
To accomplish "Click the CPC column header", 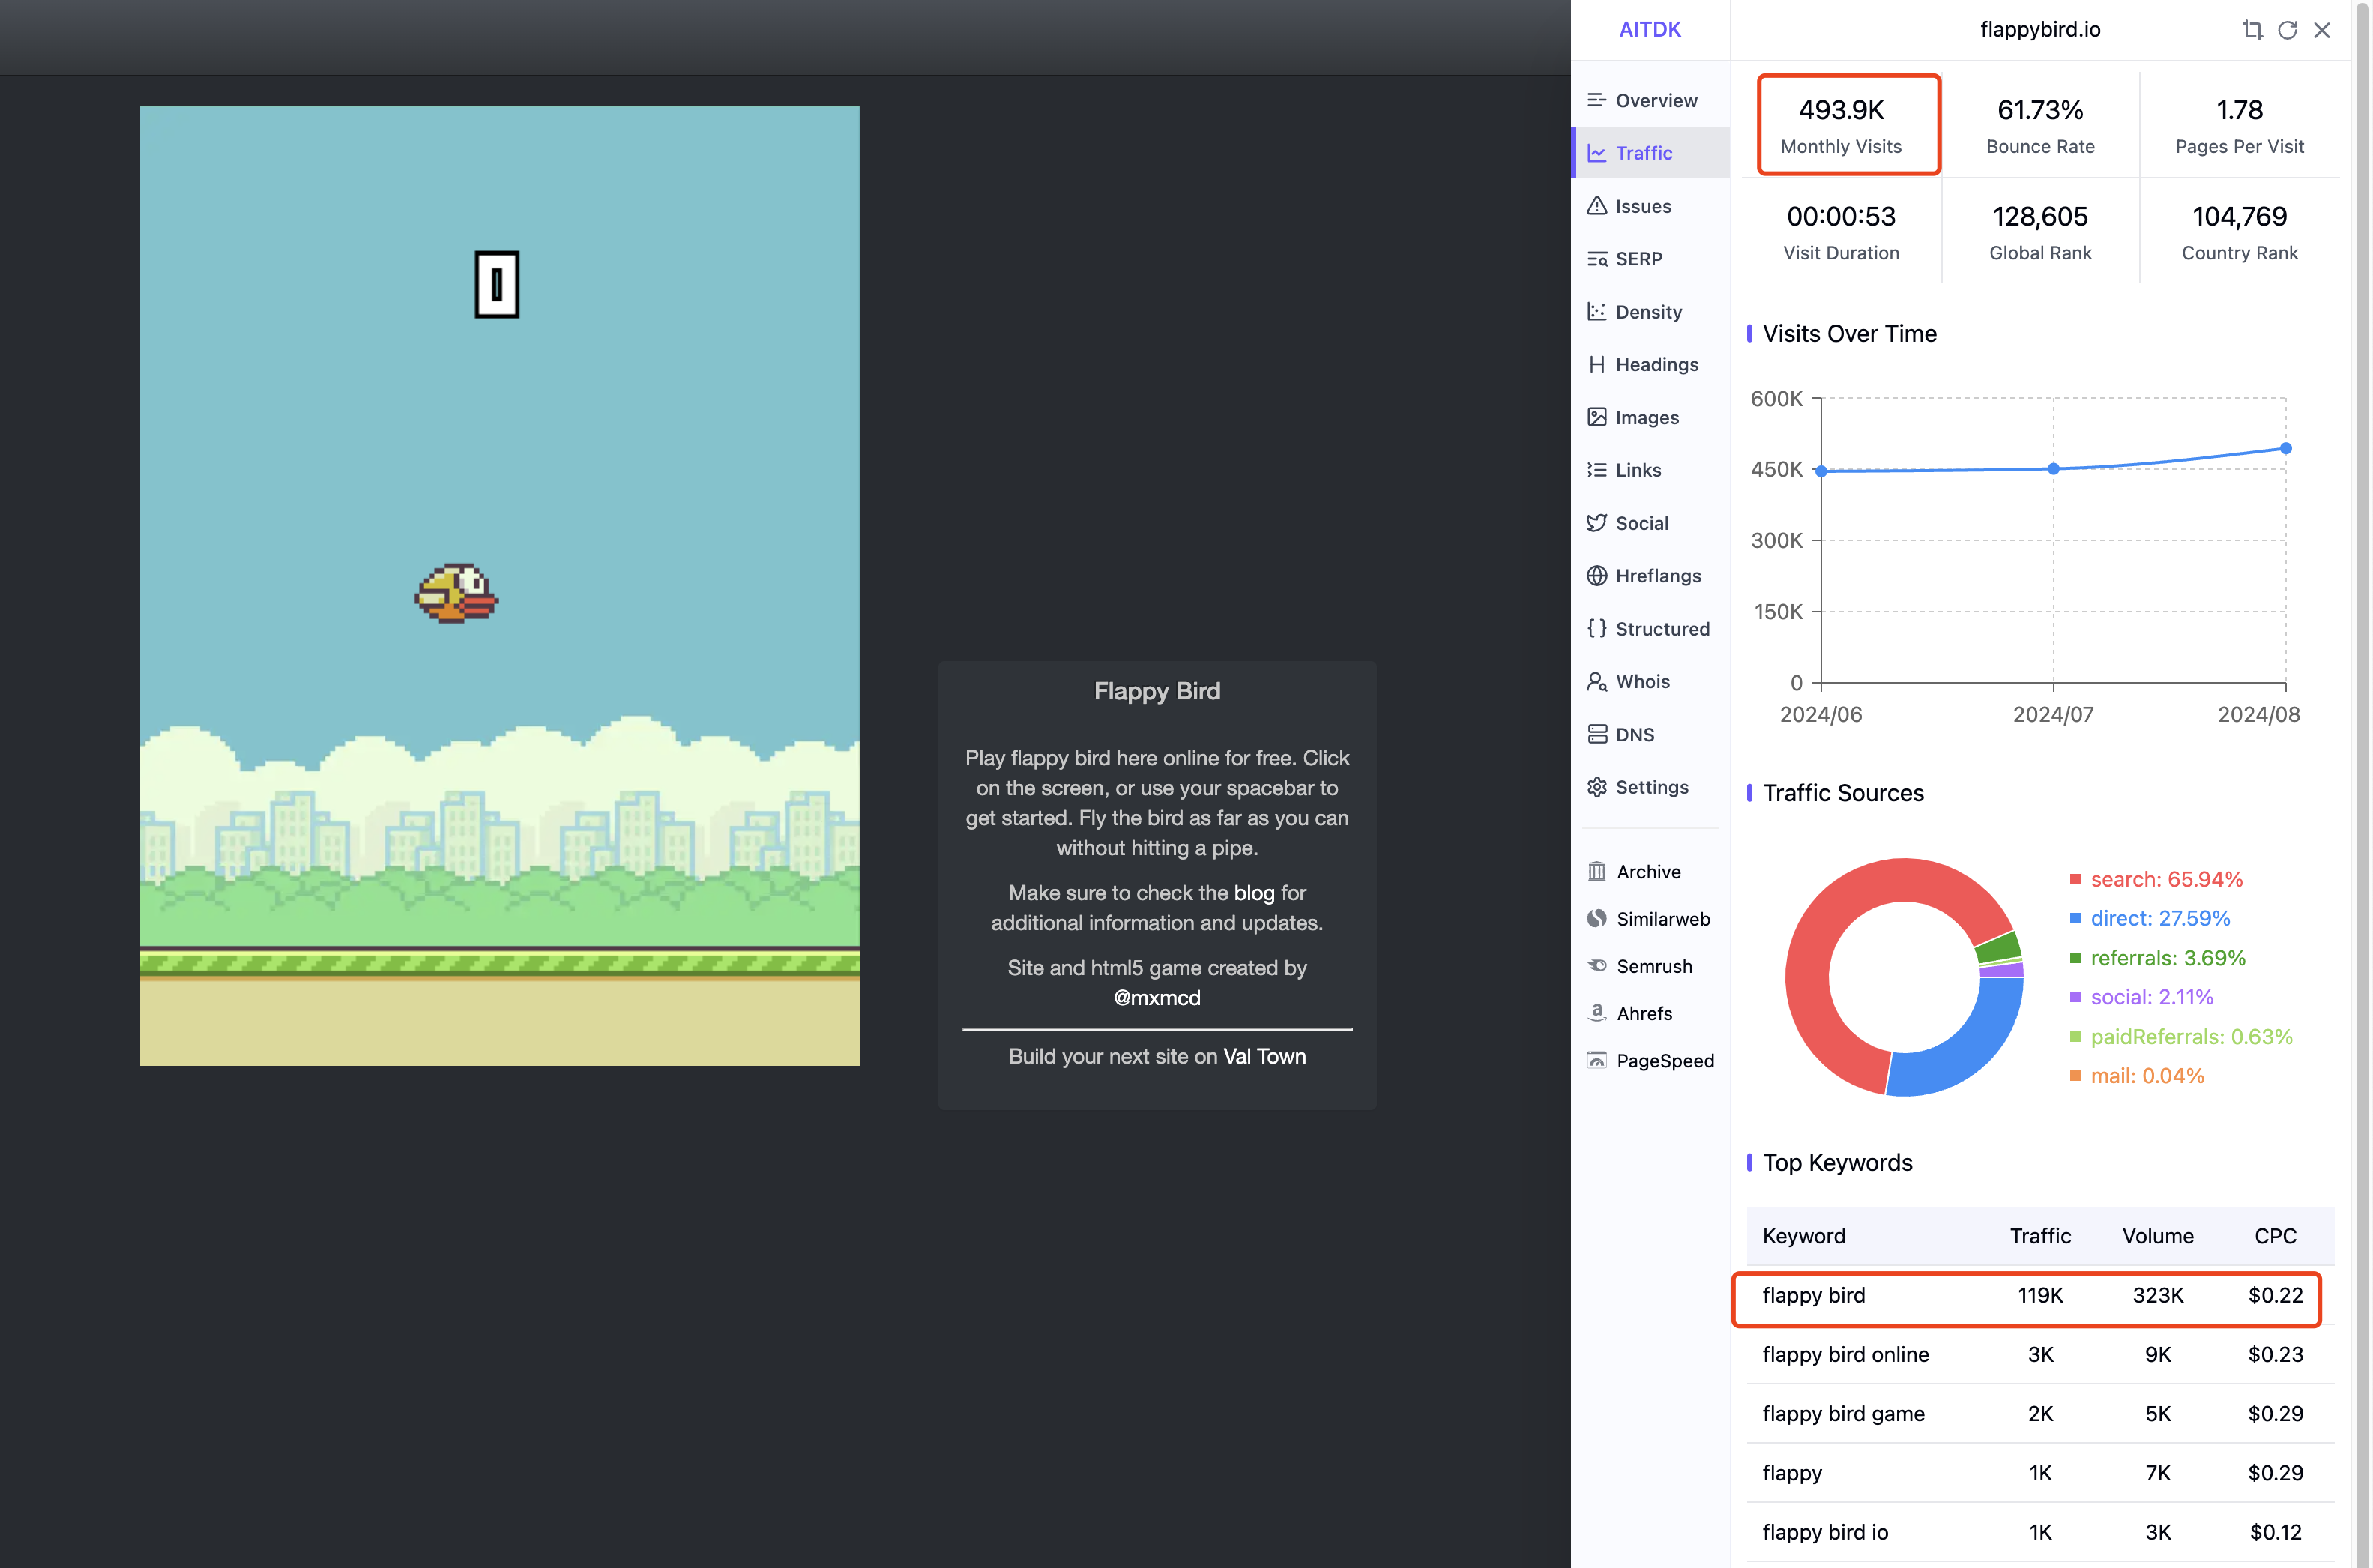I will click(2275, 1237).
